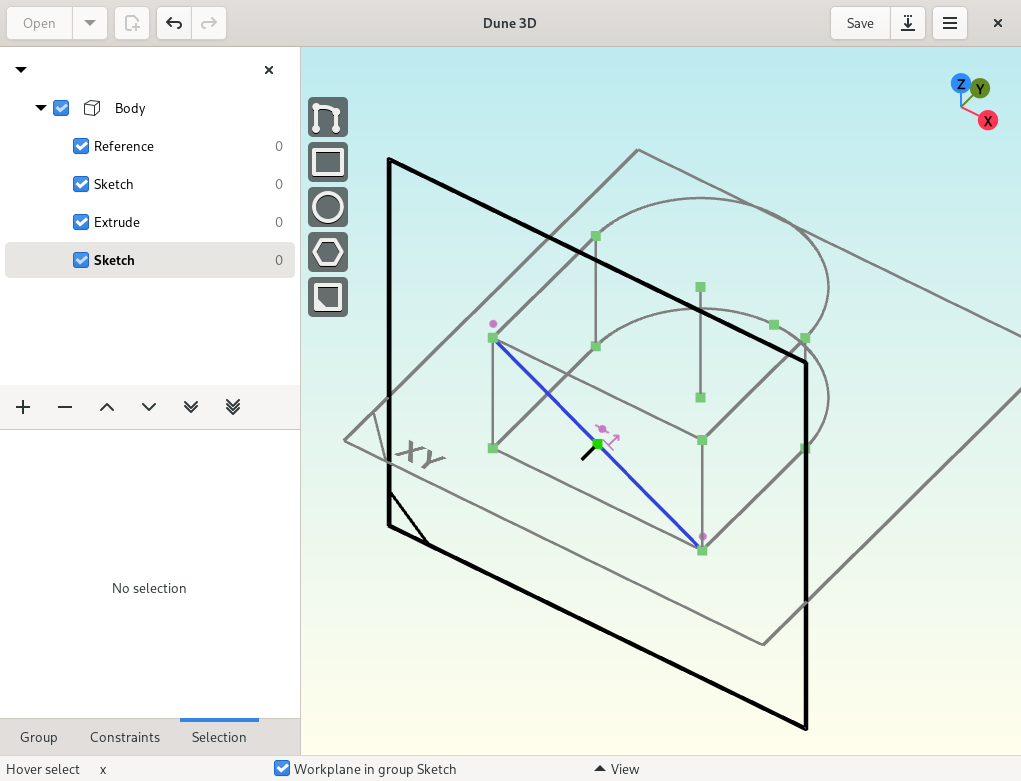Screen dimensions: 1021x781
Task: Switch to the Constraints tab
Action: click(x=125, y=737)
